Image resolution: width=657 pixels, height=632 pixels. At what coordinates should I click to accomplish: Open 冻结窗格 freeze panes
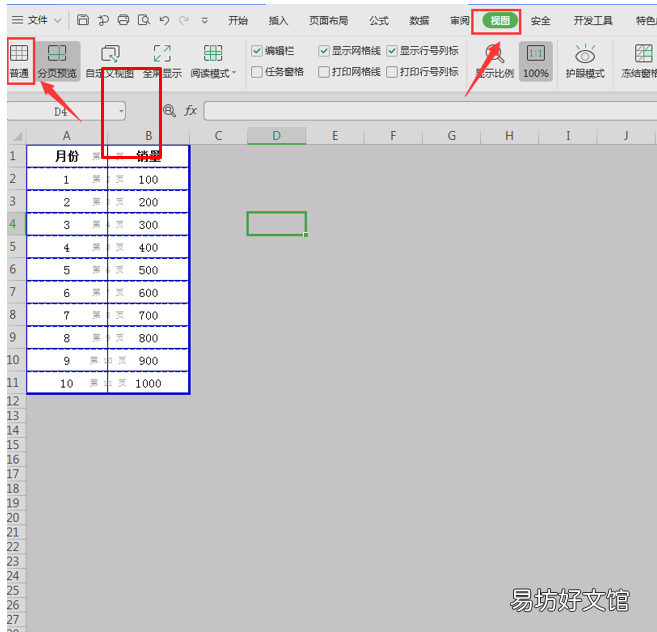(640, 62)
